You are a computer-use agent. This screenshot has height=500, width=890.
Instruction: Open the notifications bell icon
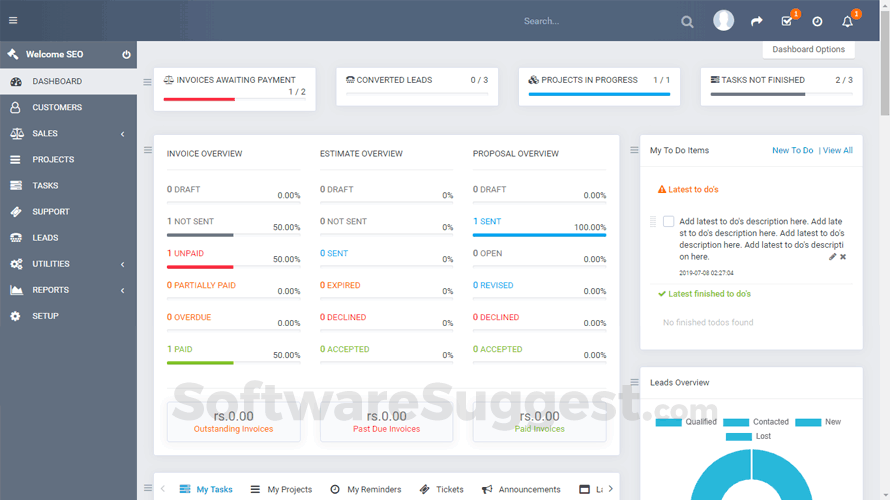[848, 21]
